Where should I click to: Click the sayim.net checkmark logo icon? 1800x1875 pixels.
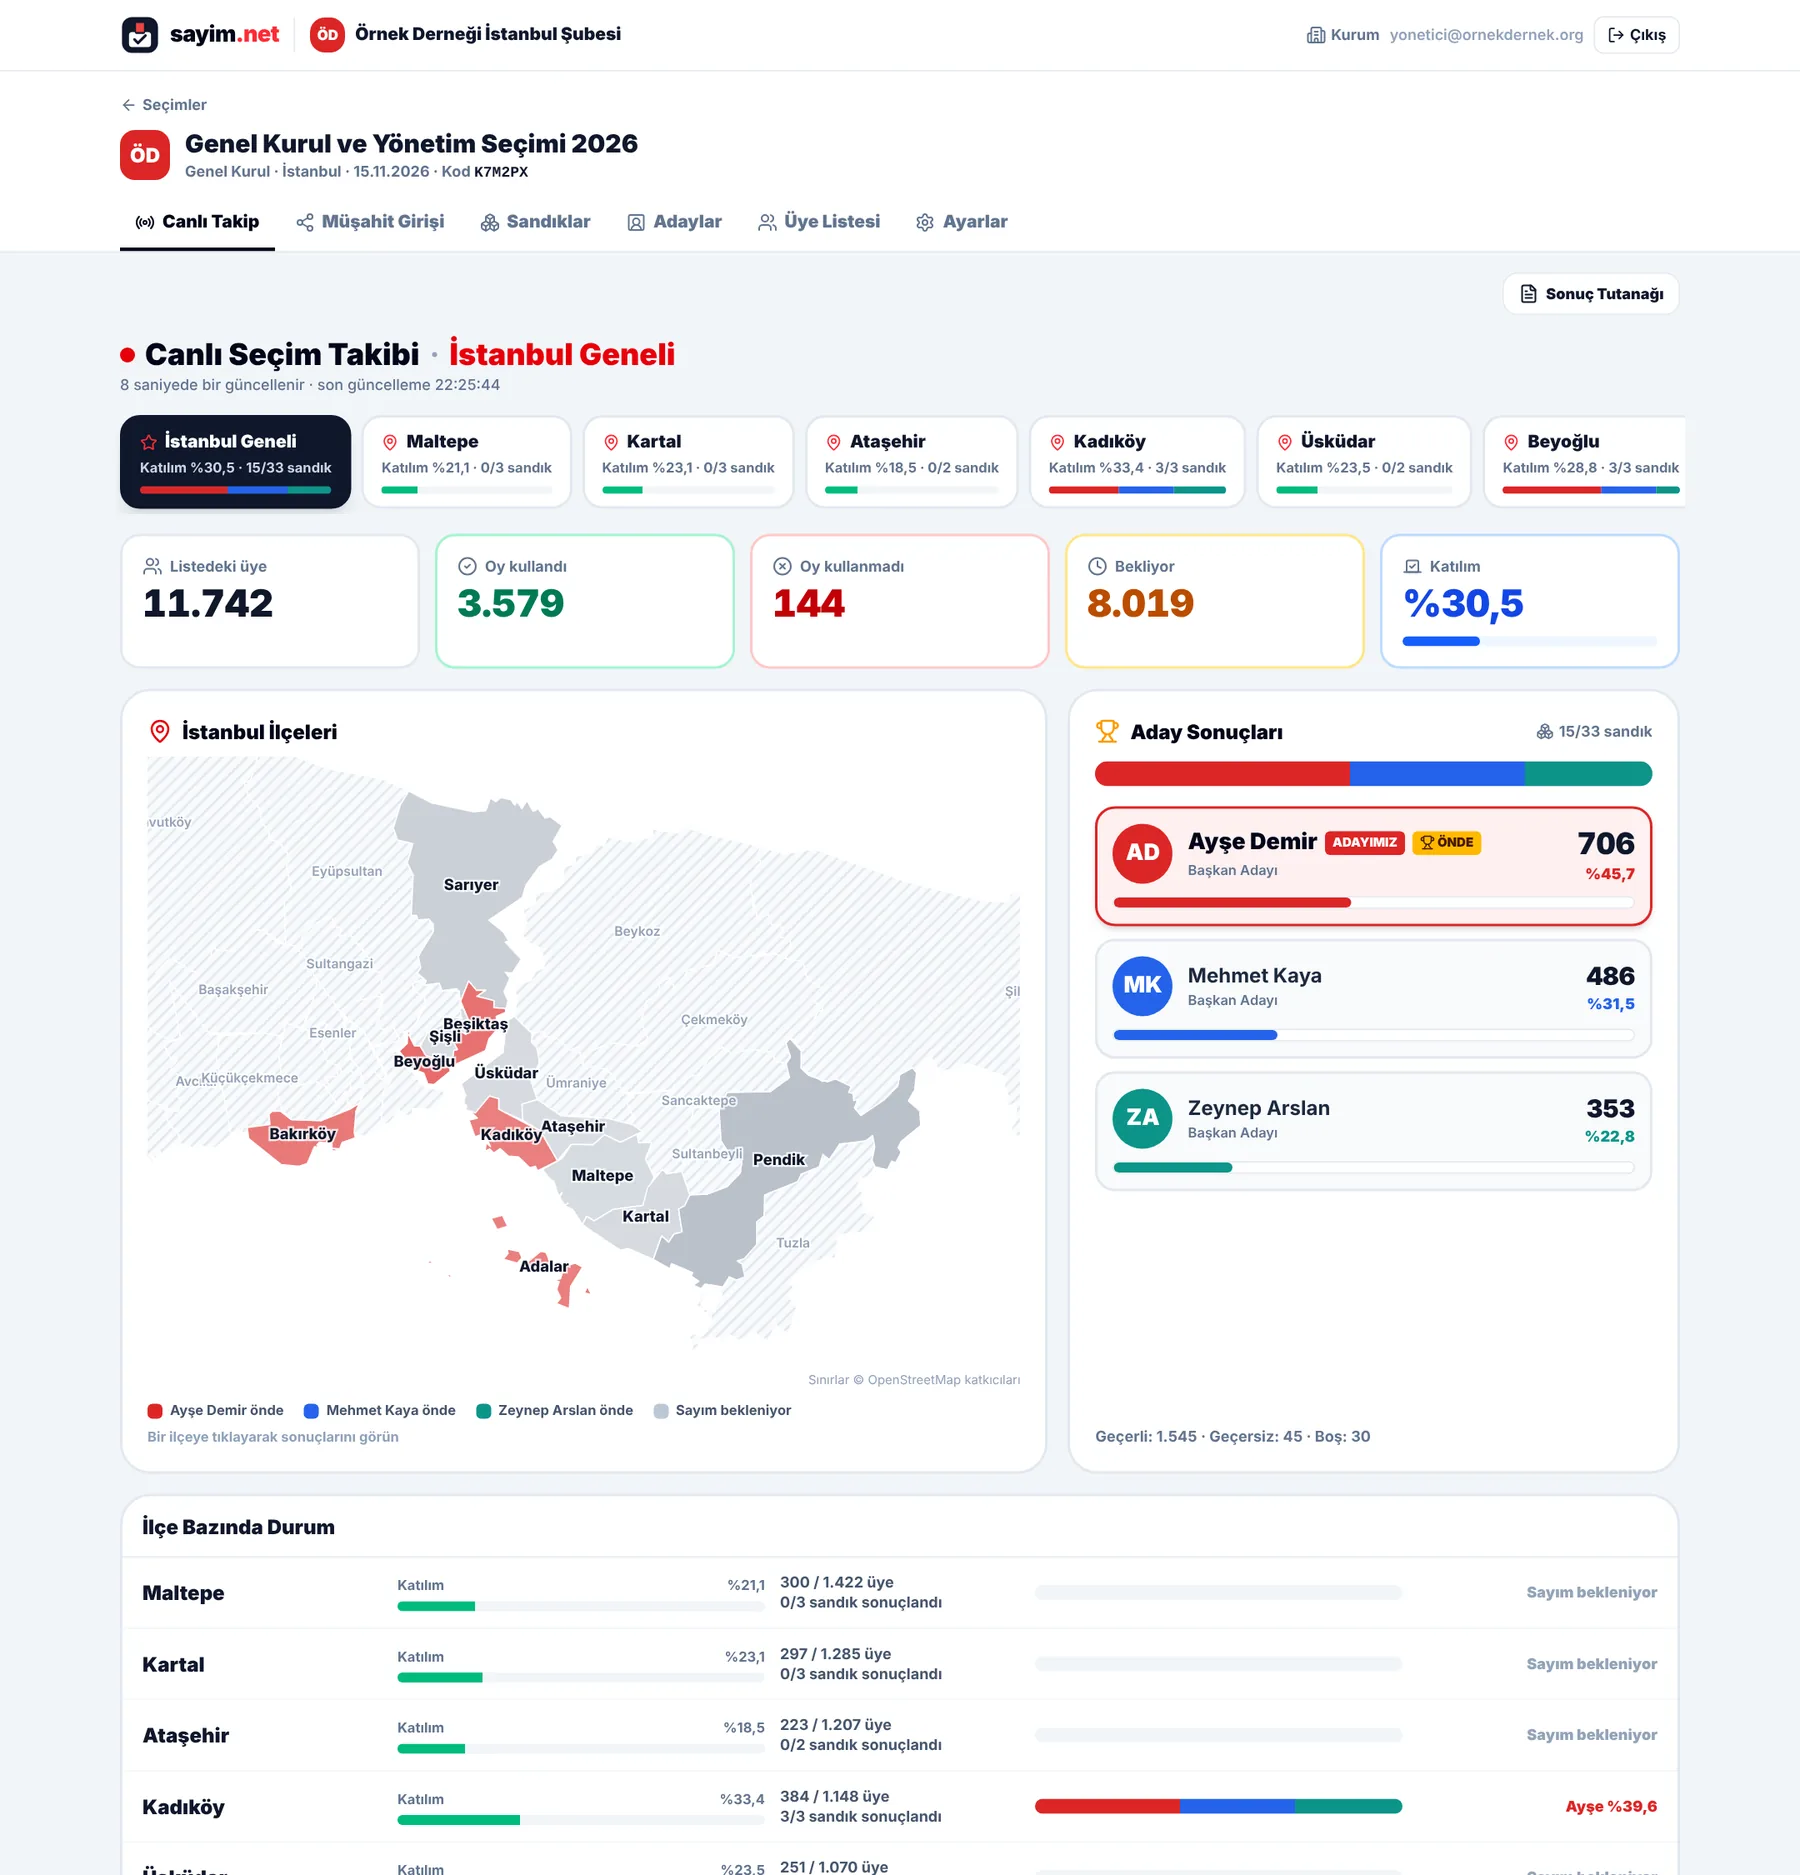[139, 35]
